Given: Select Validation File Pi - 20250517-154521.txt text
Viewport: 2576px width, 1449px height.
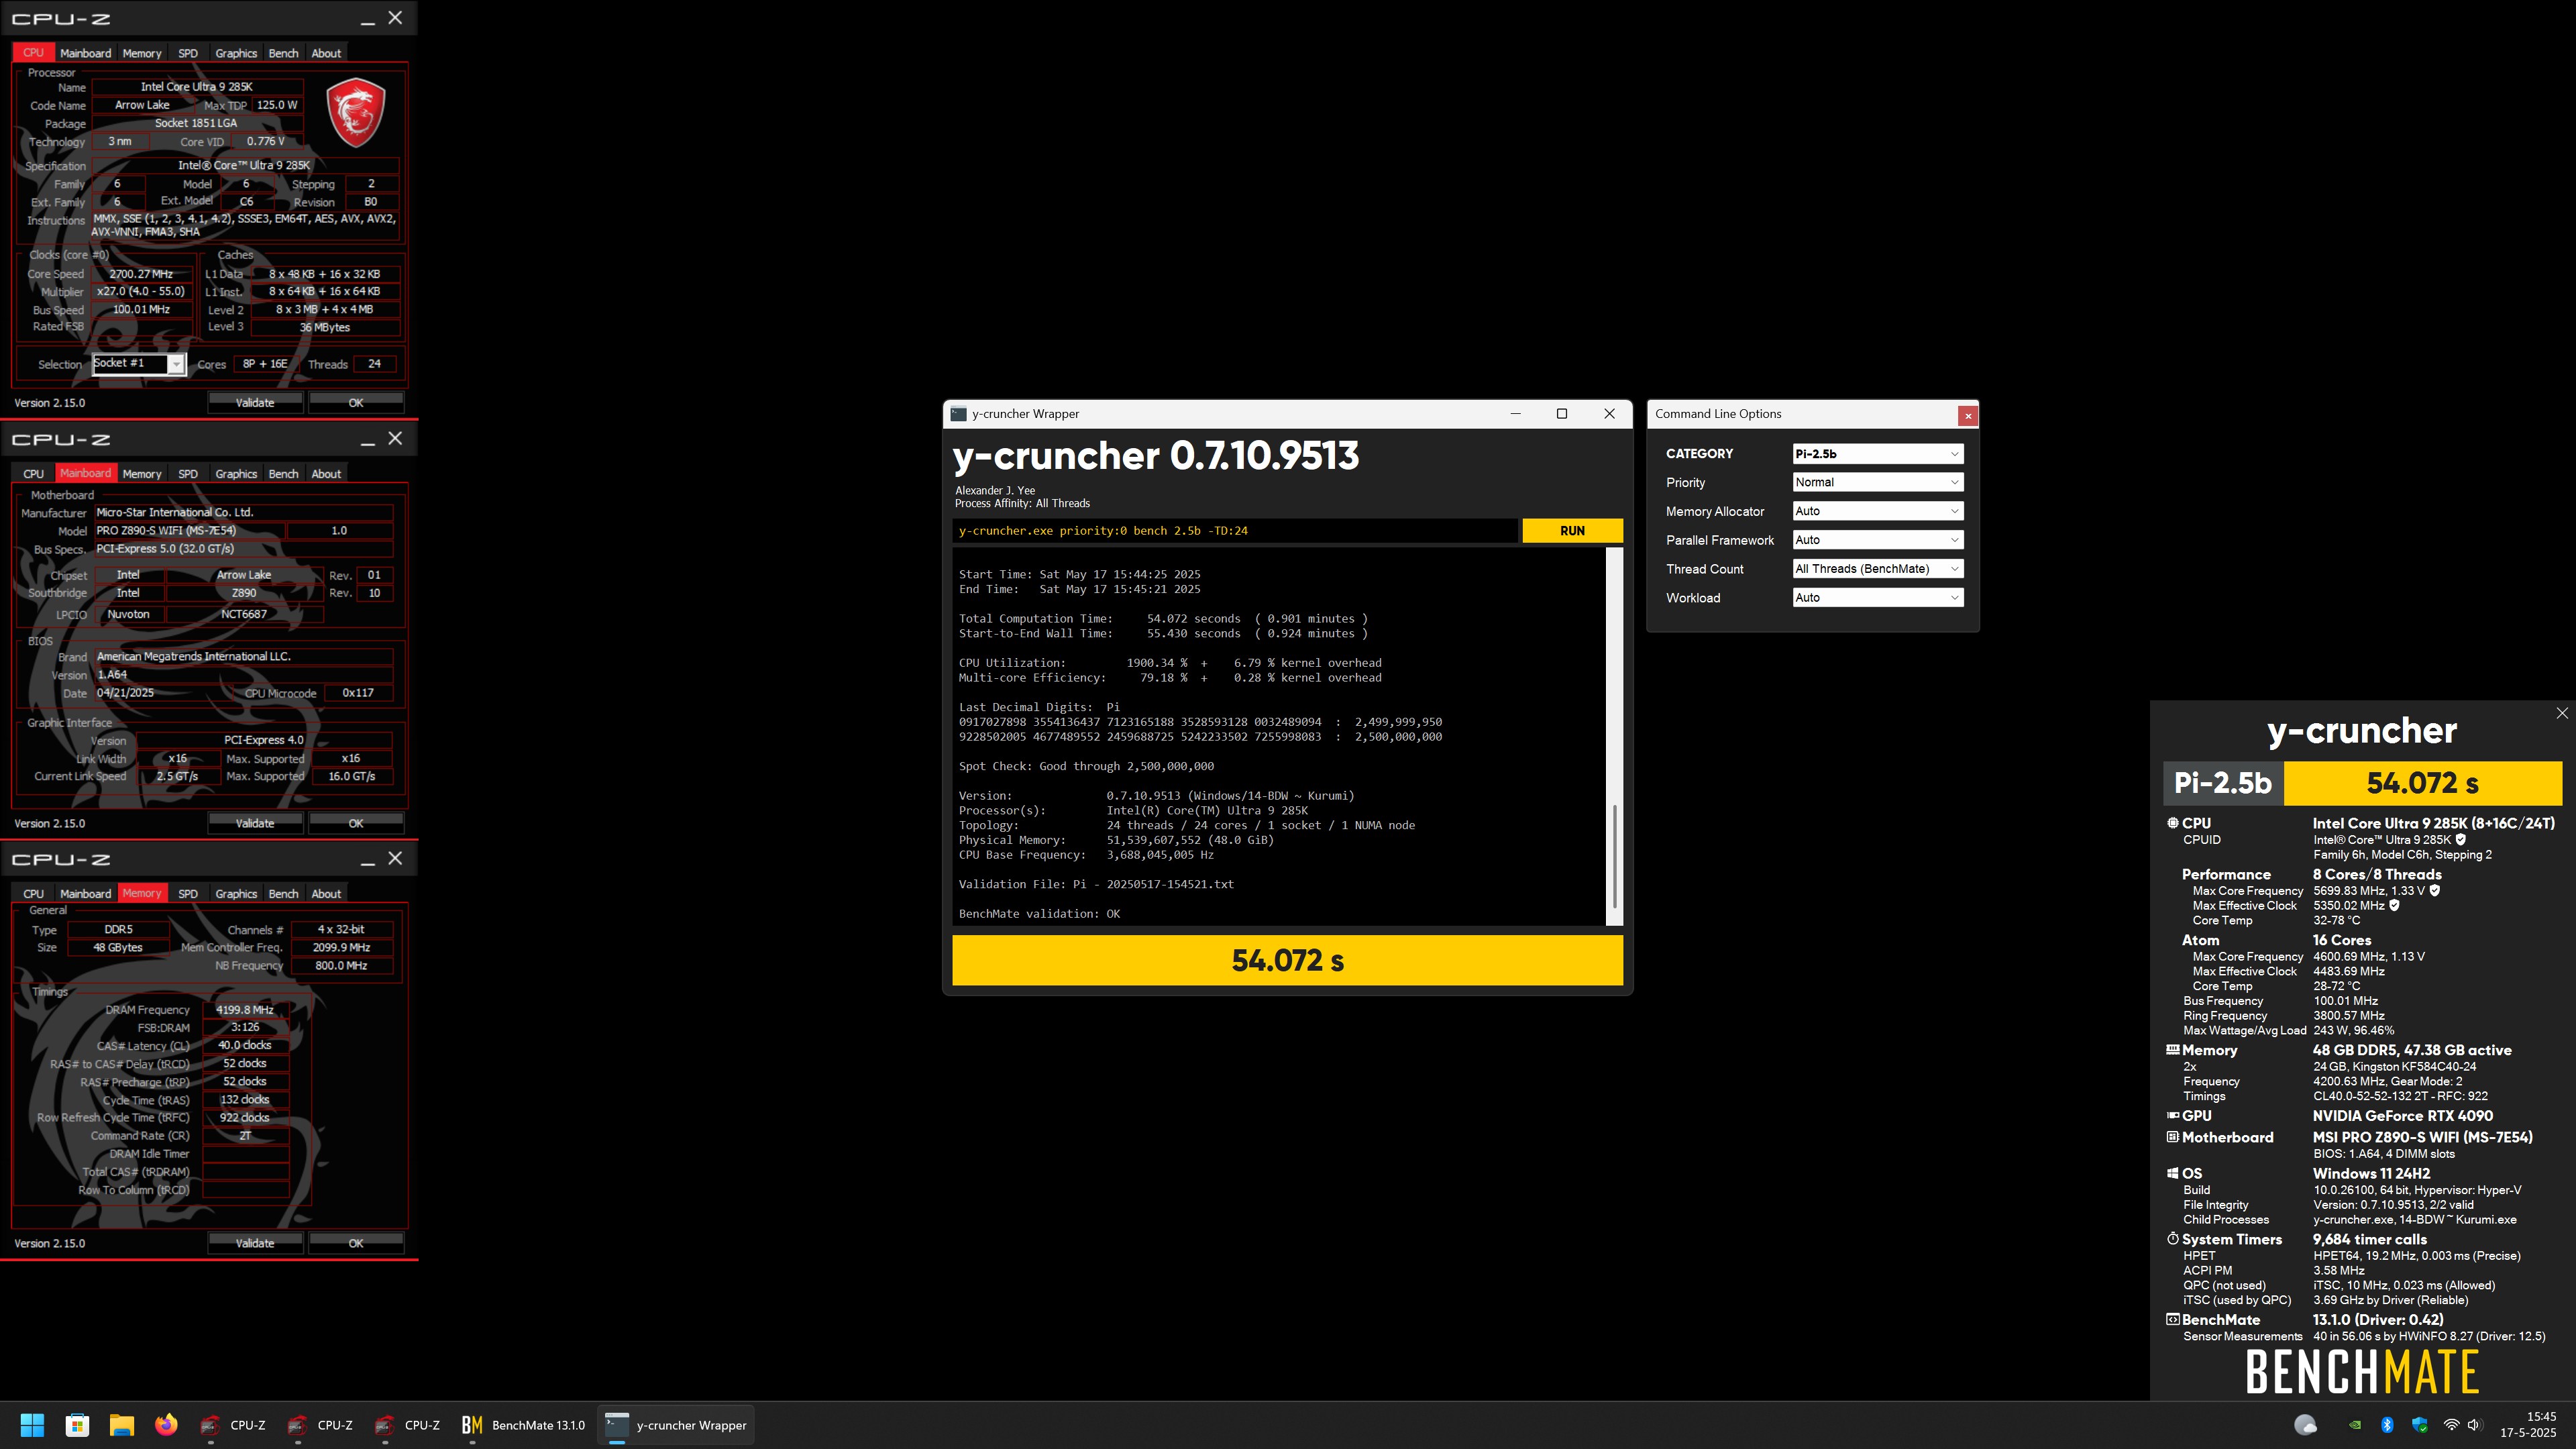Looking at the screenshot, I should tap(1096, 885).
